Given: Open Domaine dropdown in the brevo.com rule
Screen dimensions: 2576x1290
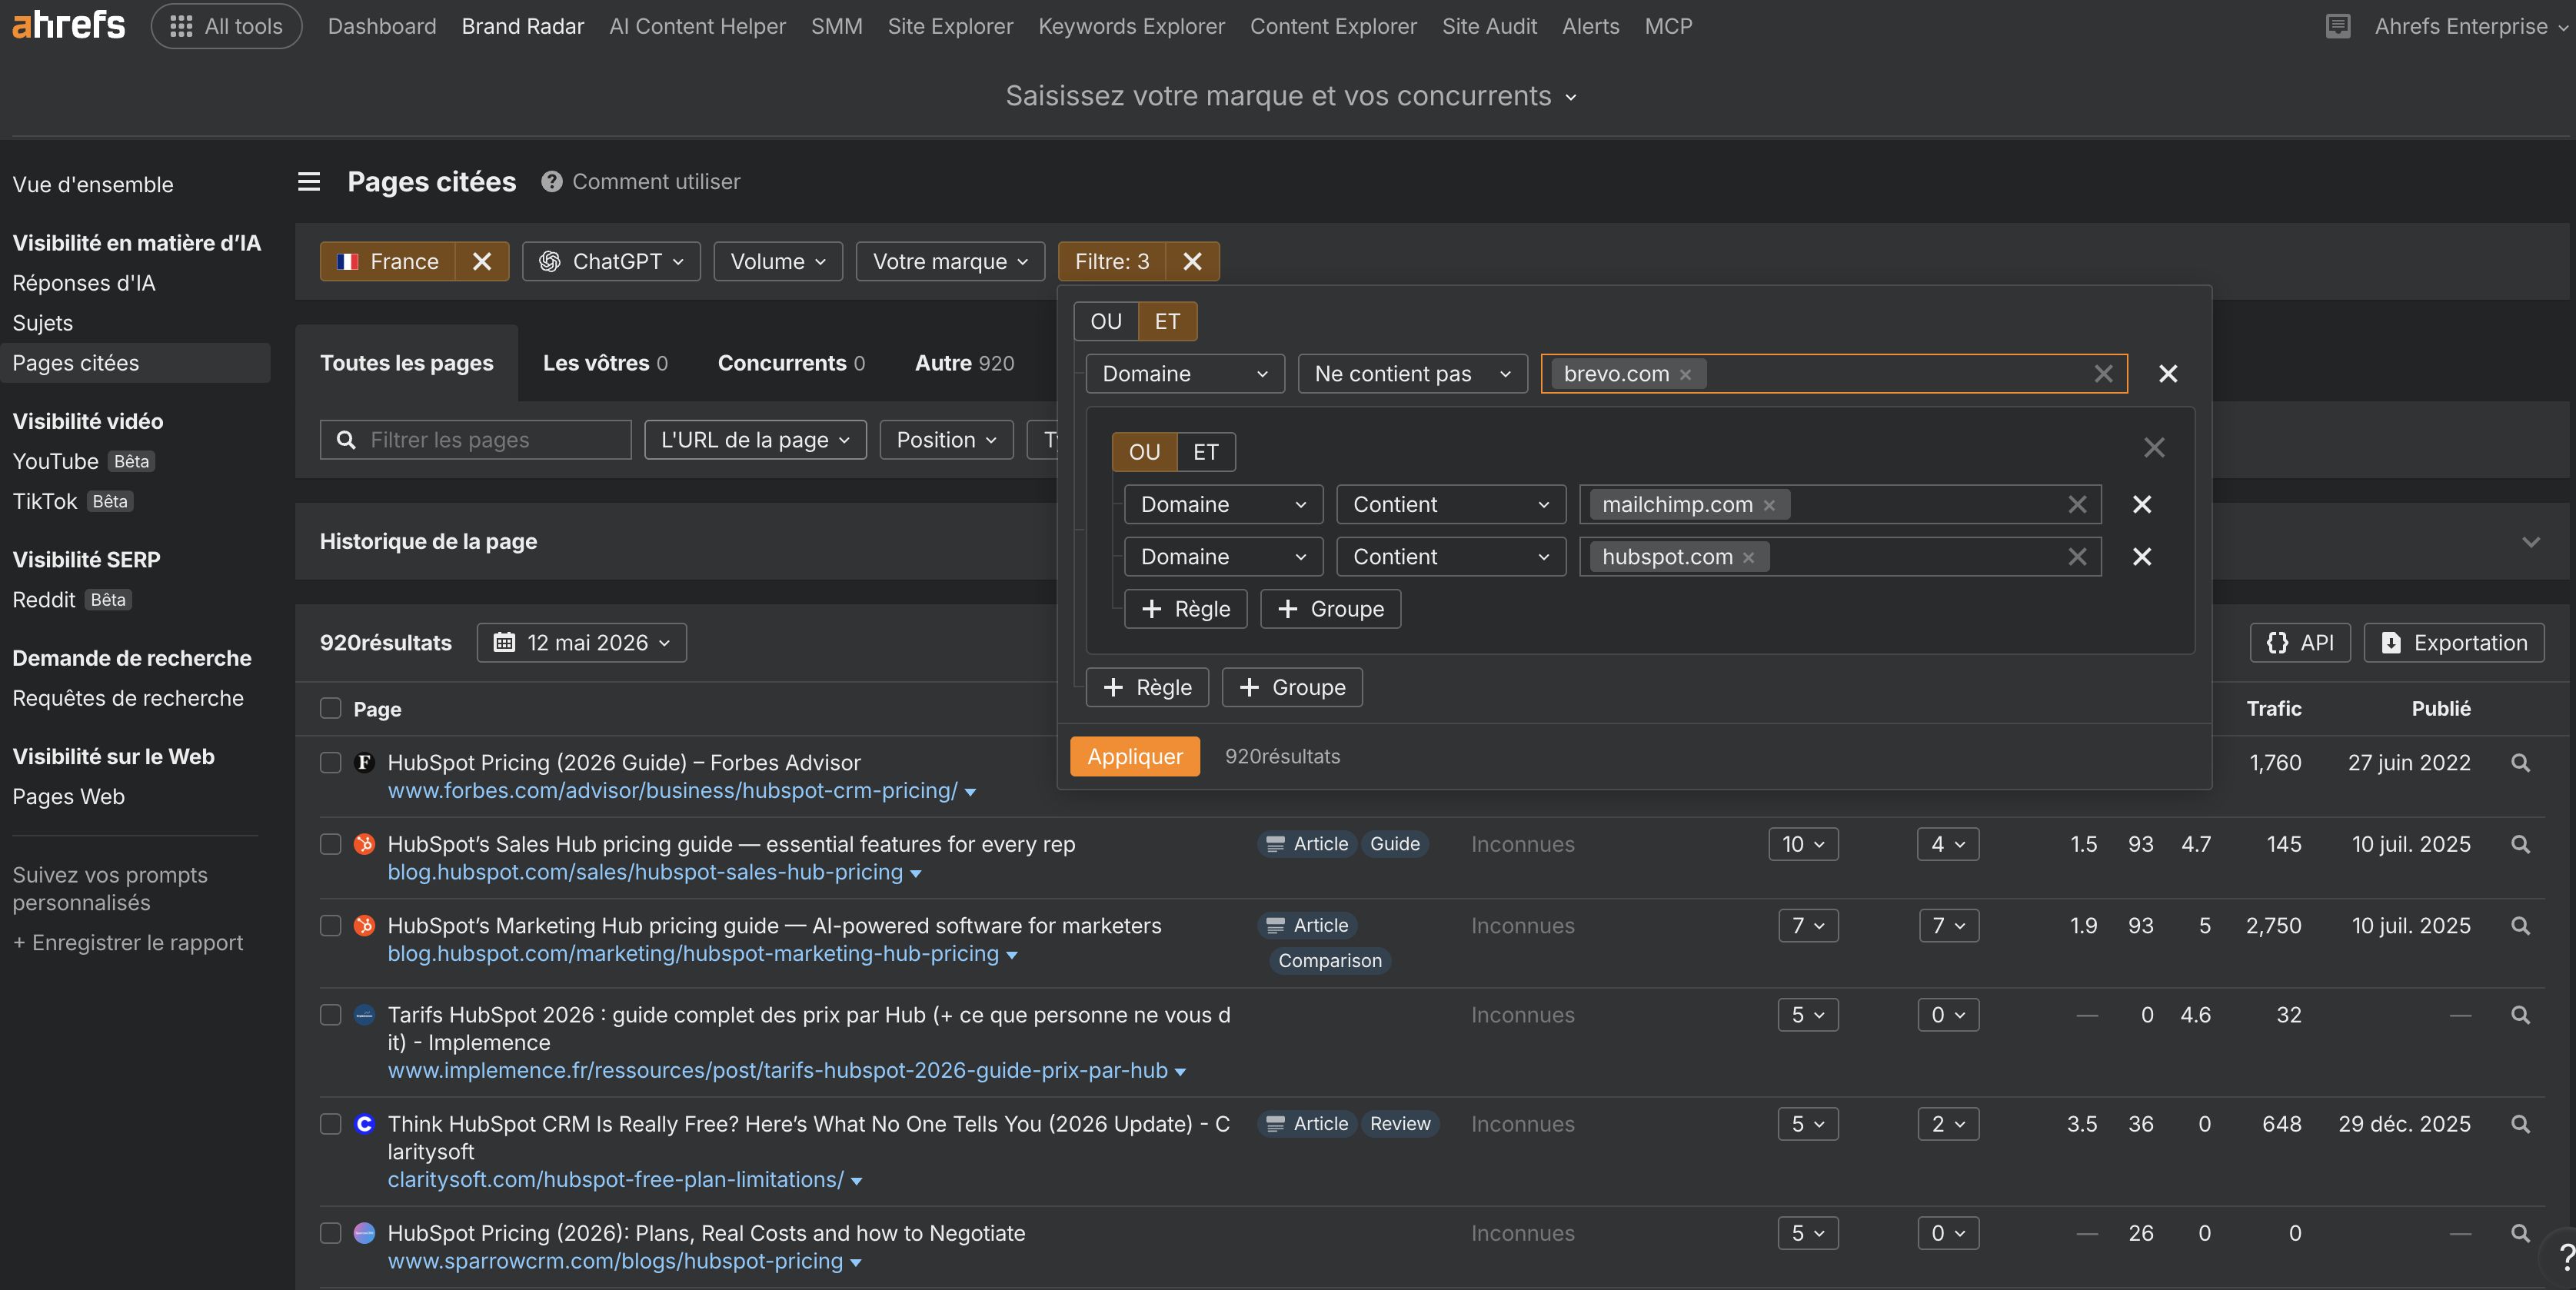Looking at the screenshot, I should [x=1185, y=374].
